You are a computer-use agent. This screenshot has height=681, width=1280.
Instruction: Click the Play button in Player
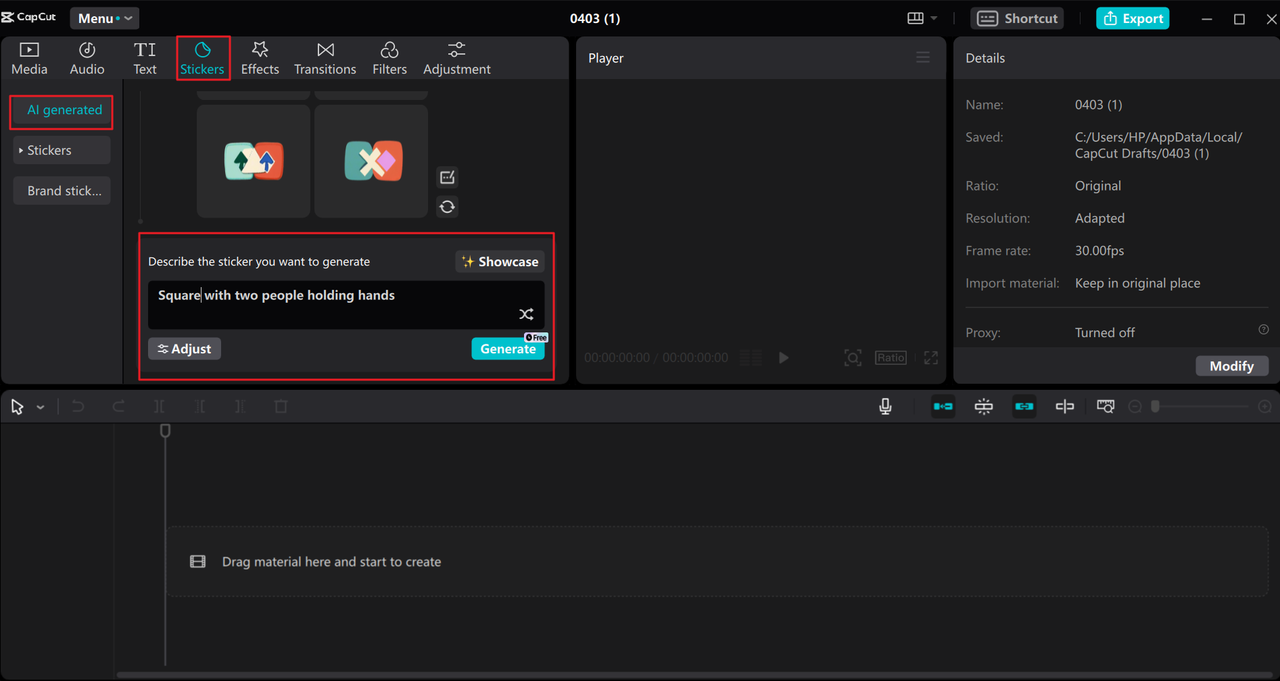(x=783, y=357)
